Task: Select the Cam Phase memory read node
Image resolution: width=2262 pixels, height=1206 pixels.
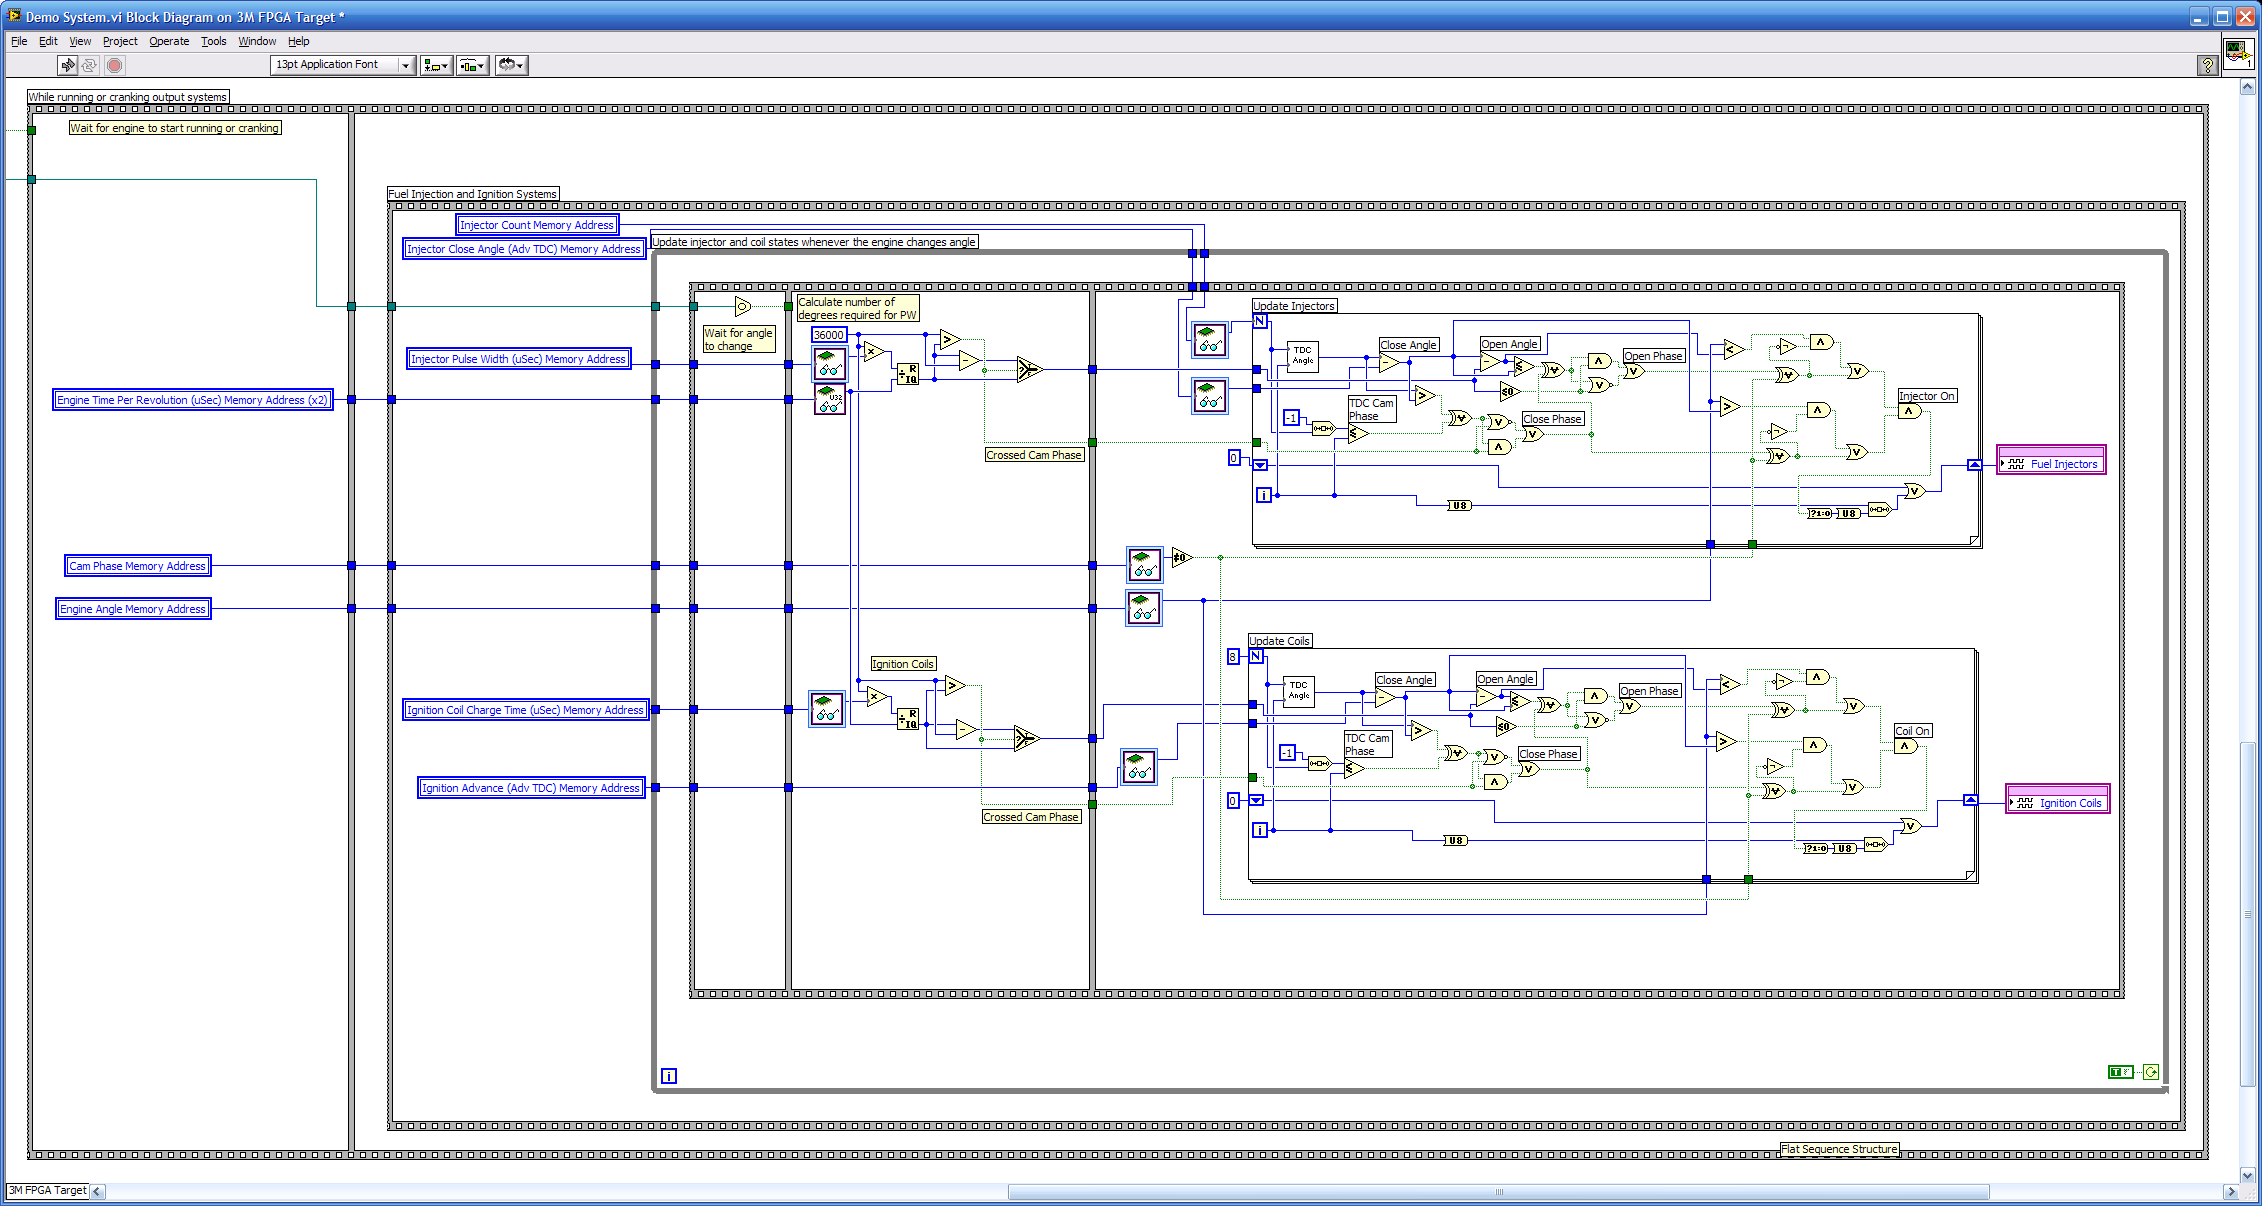Action: (1145, 565)
